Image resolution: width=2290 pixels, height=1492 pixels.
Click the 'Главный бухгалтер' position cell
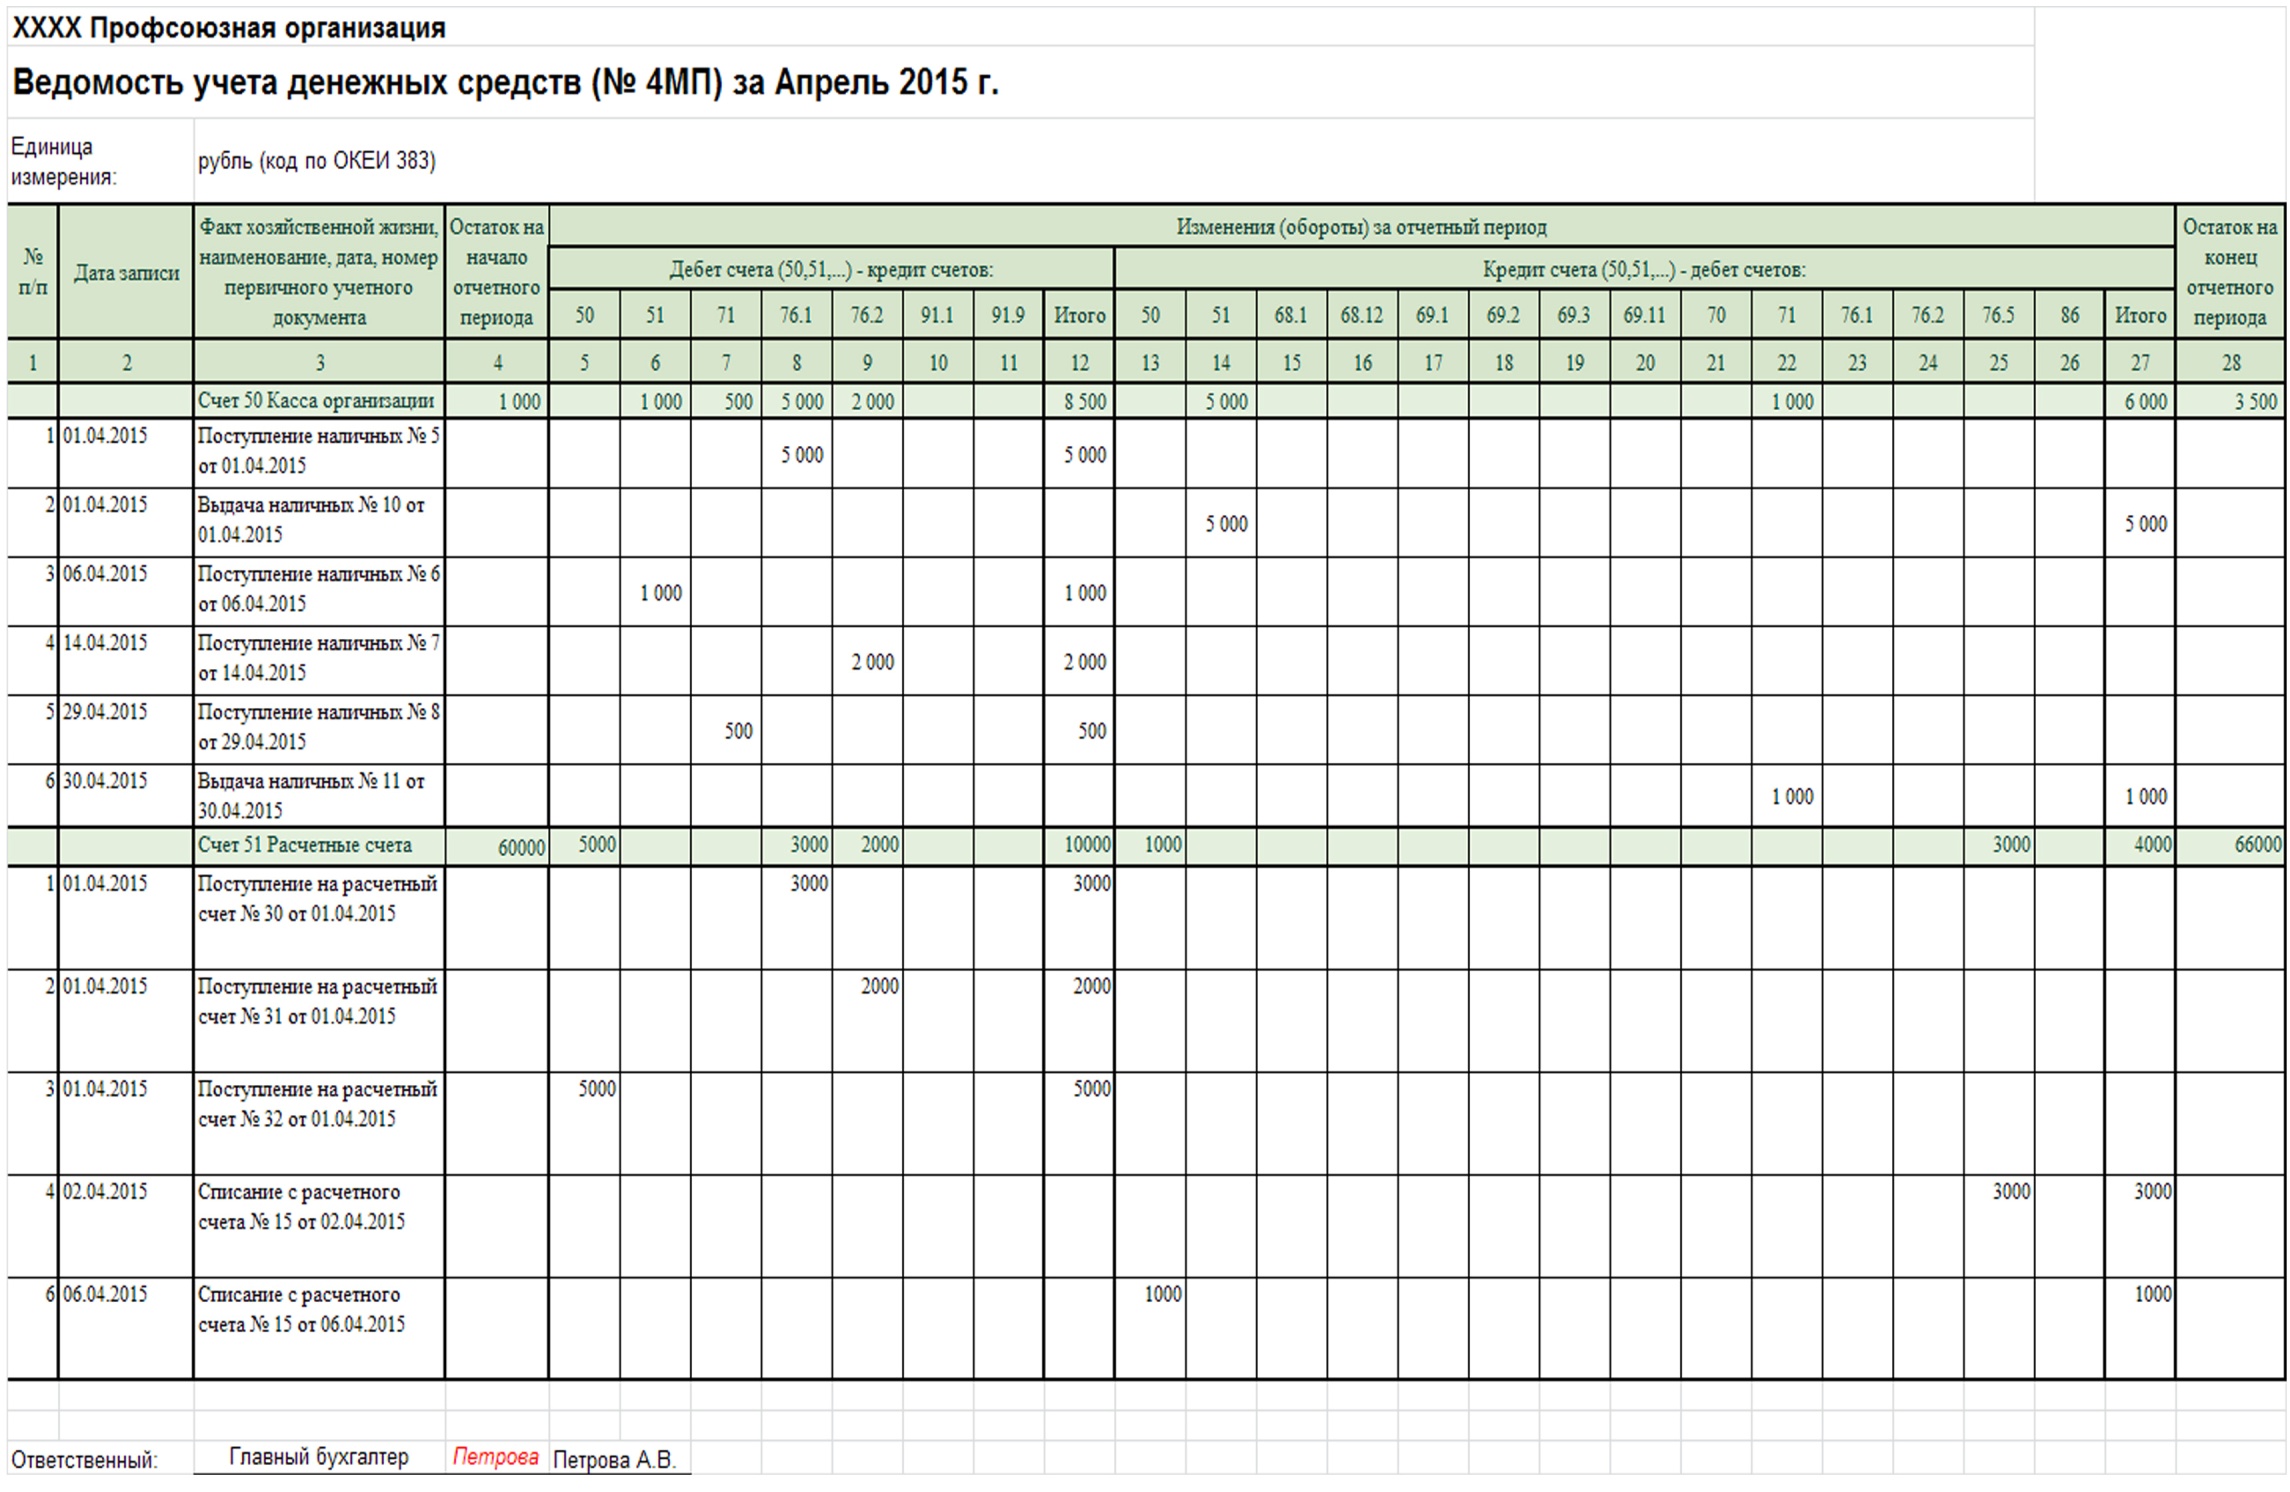coord(318,1457)
